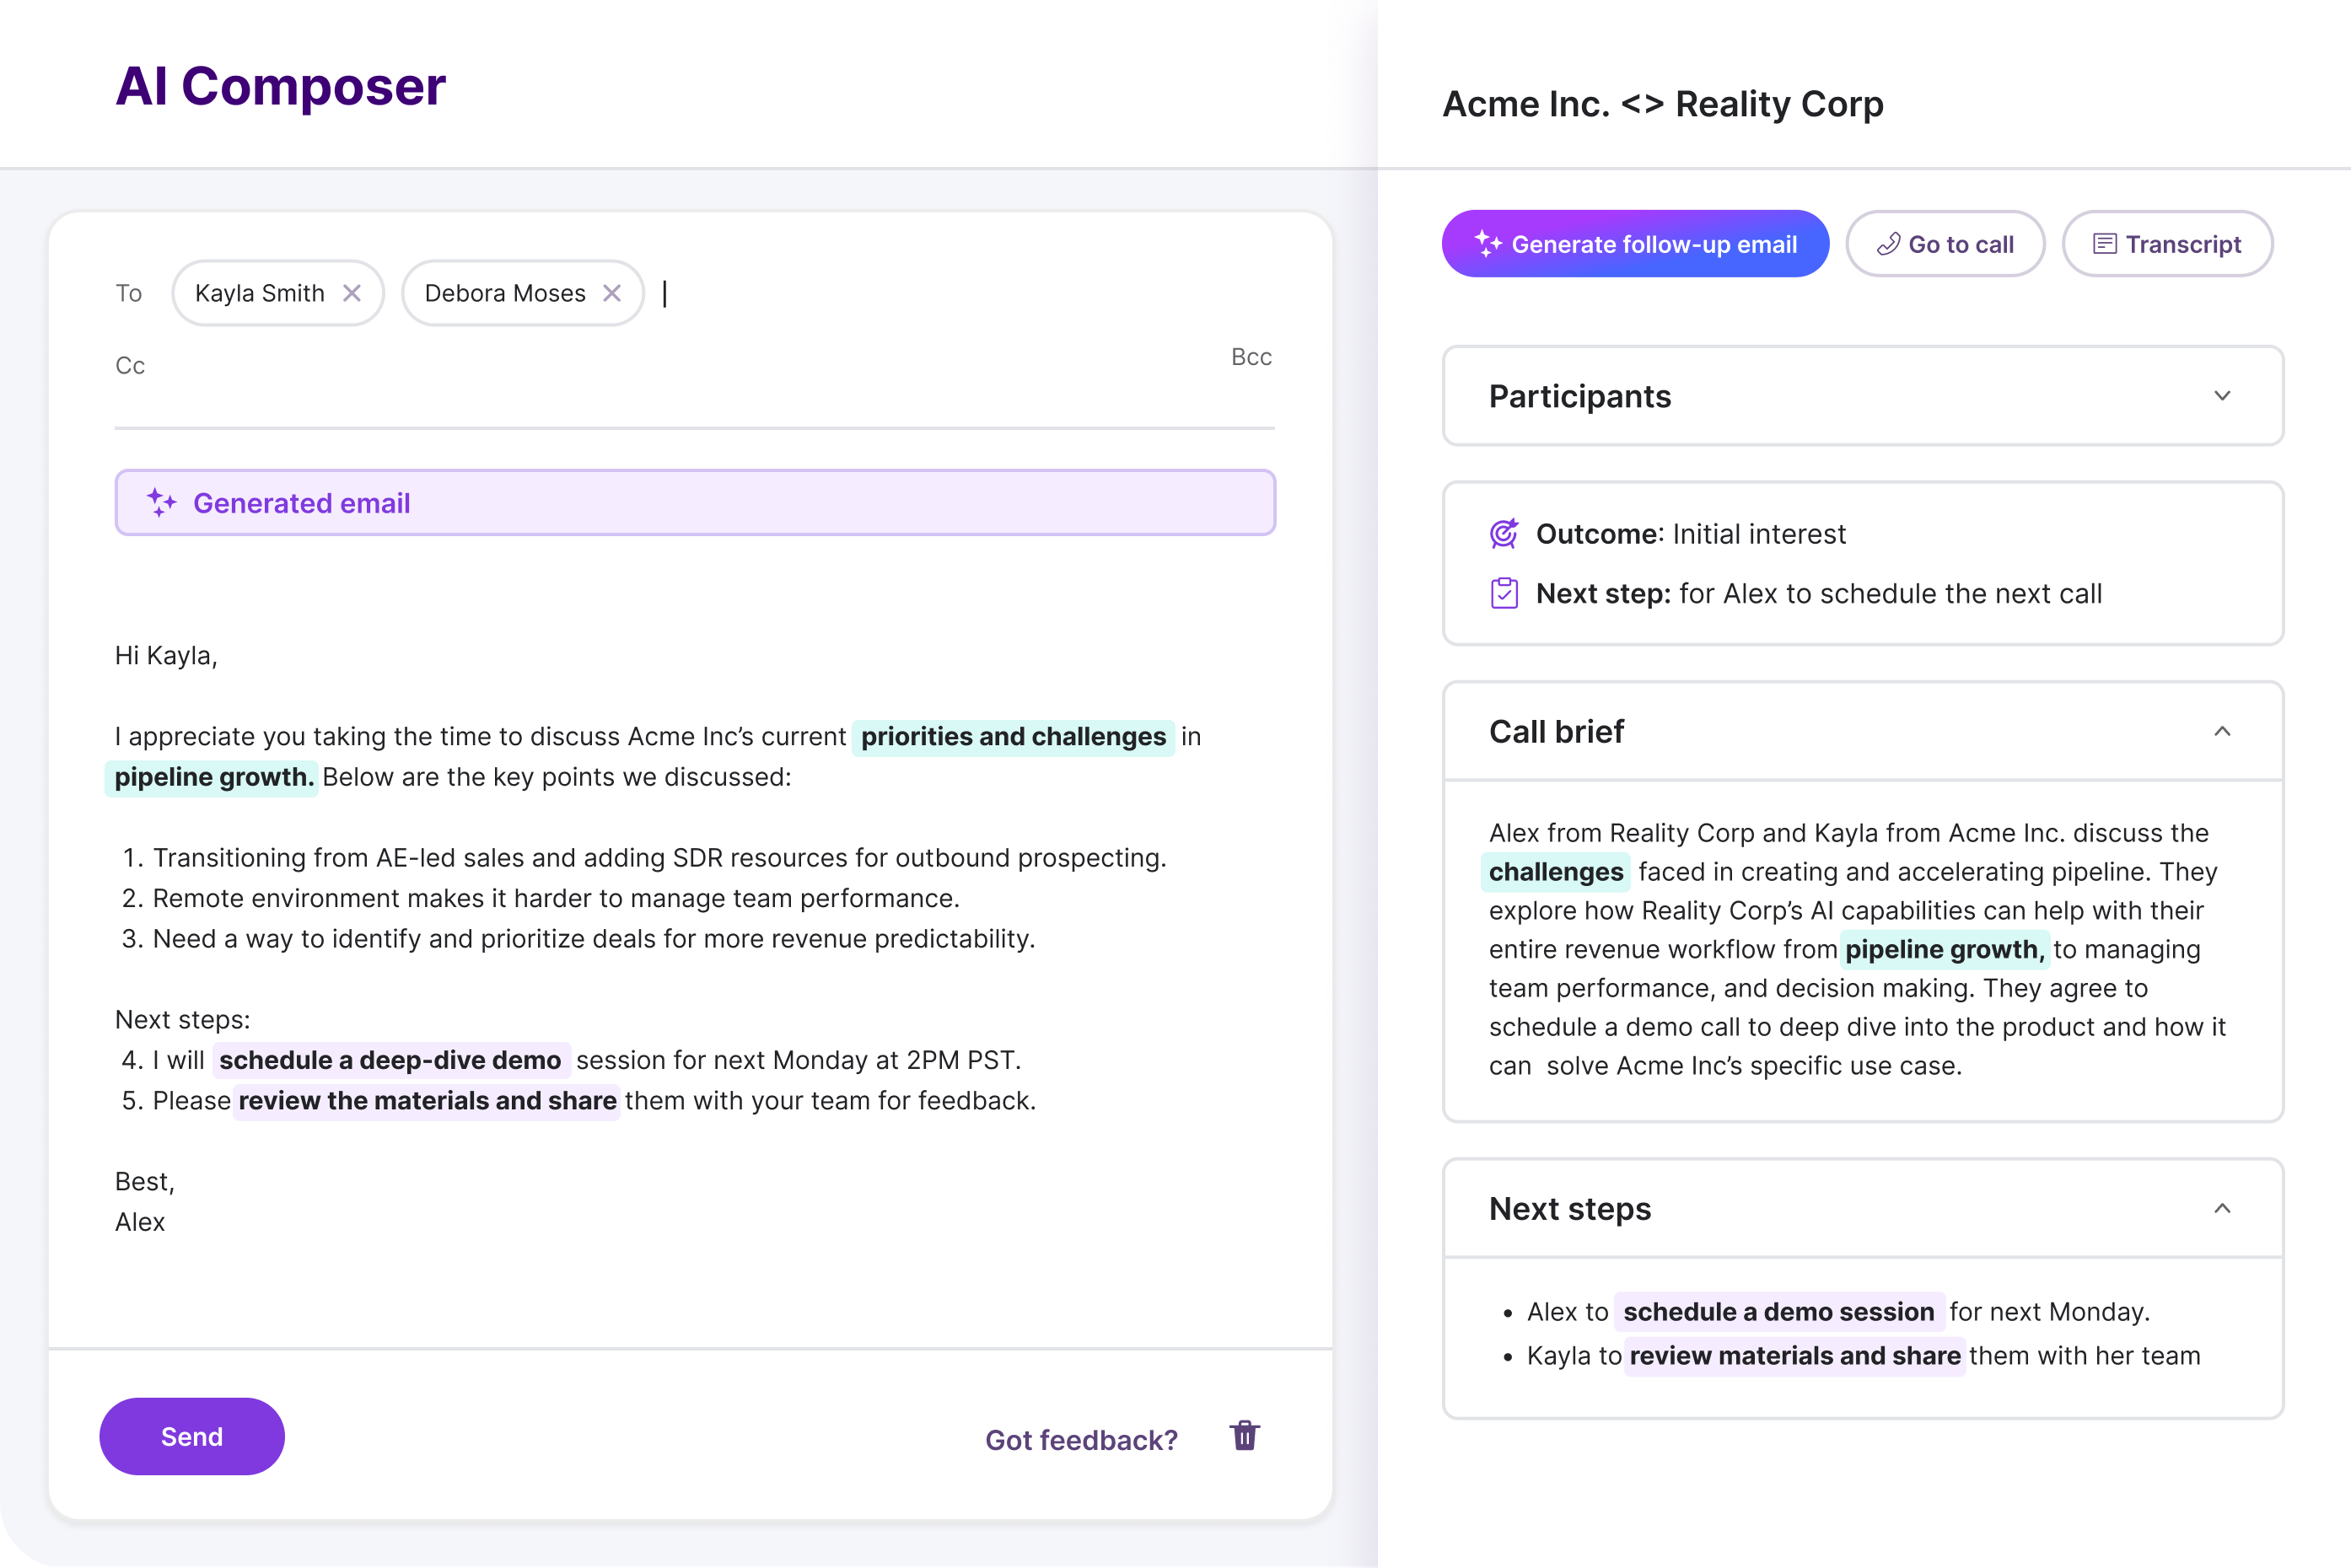
Task: Click the Outcome target icon
Action: [x=1504, y=534]
